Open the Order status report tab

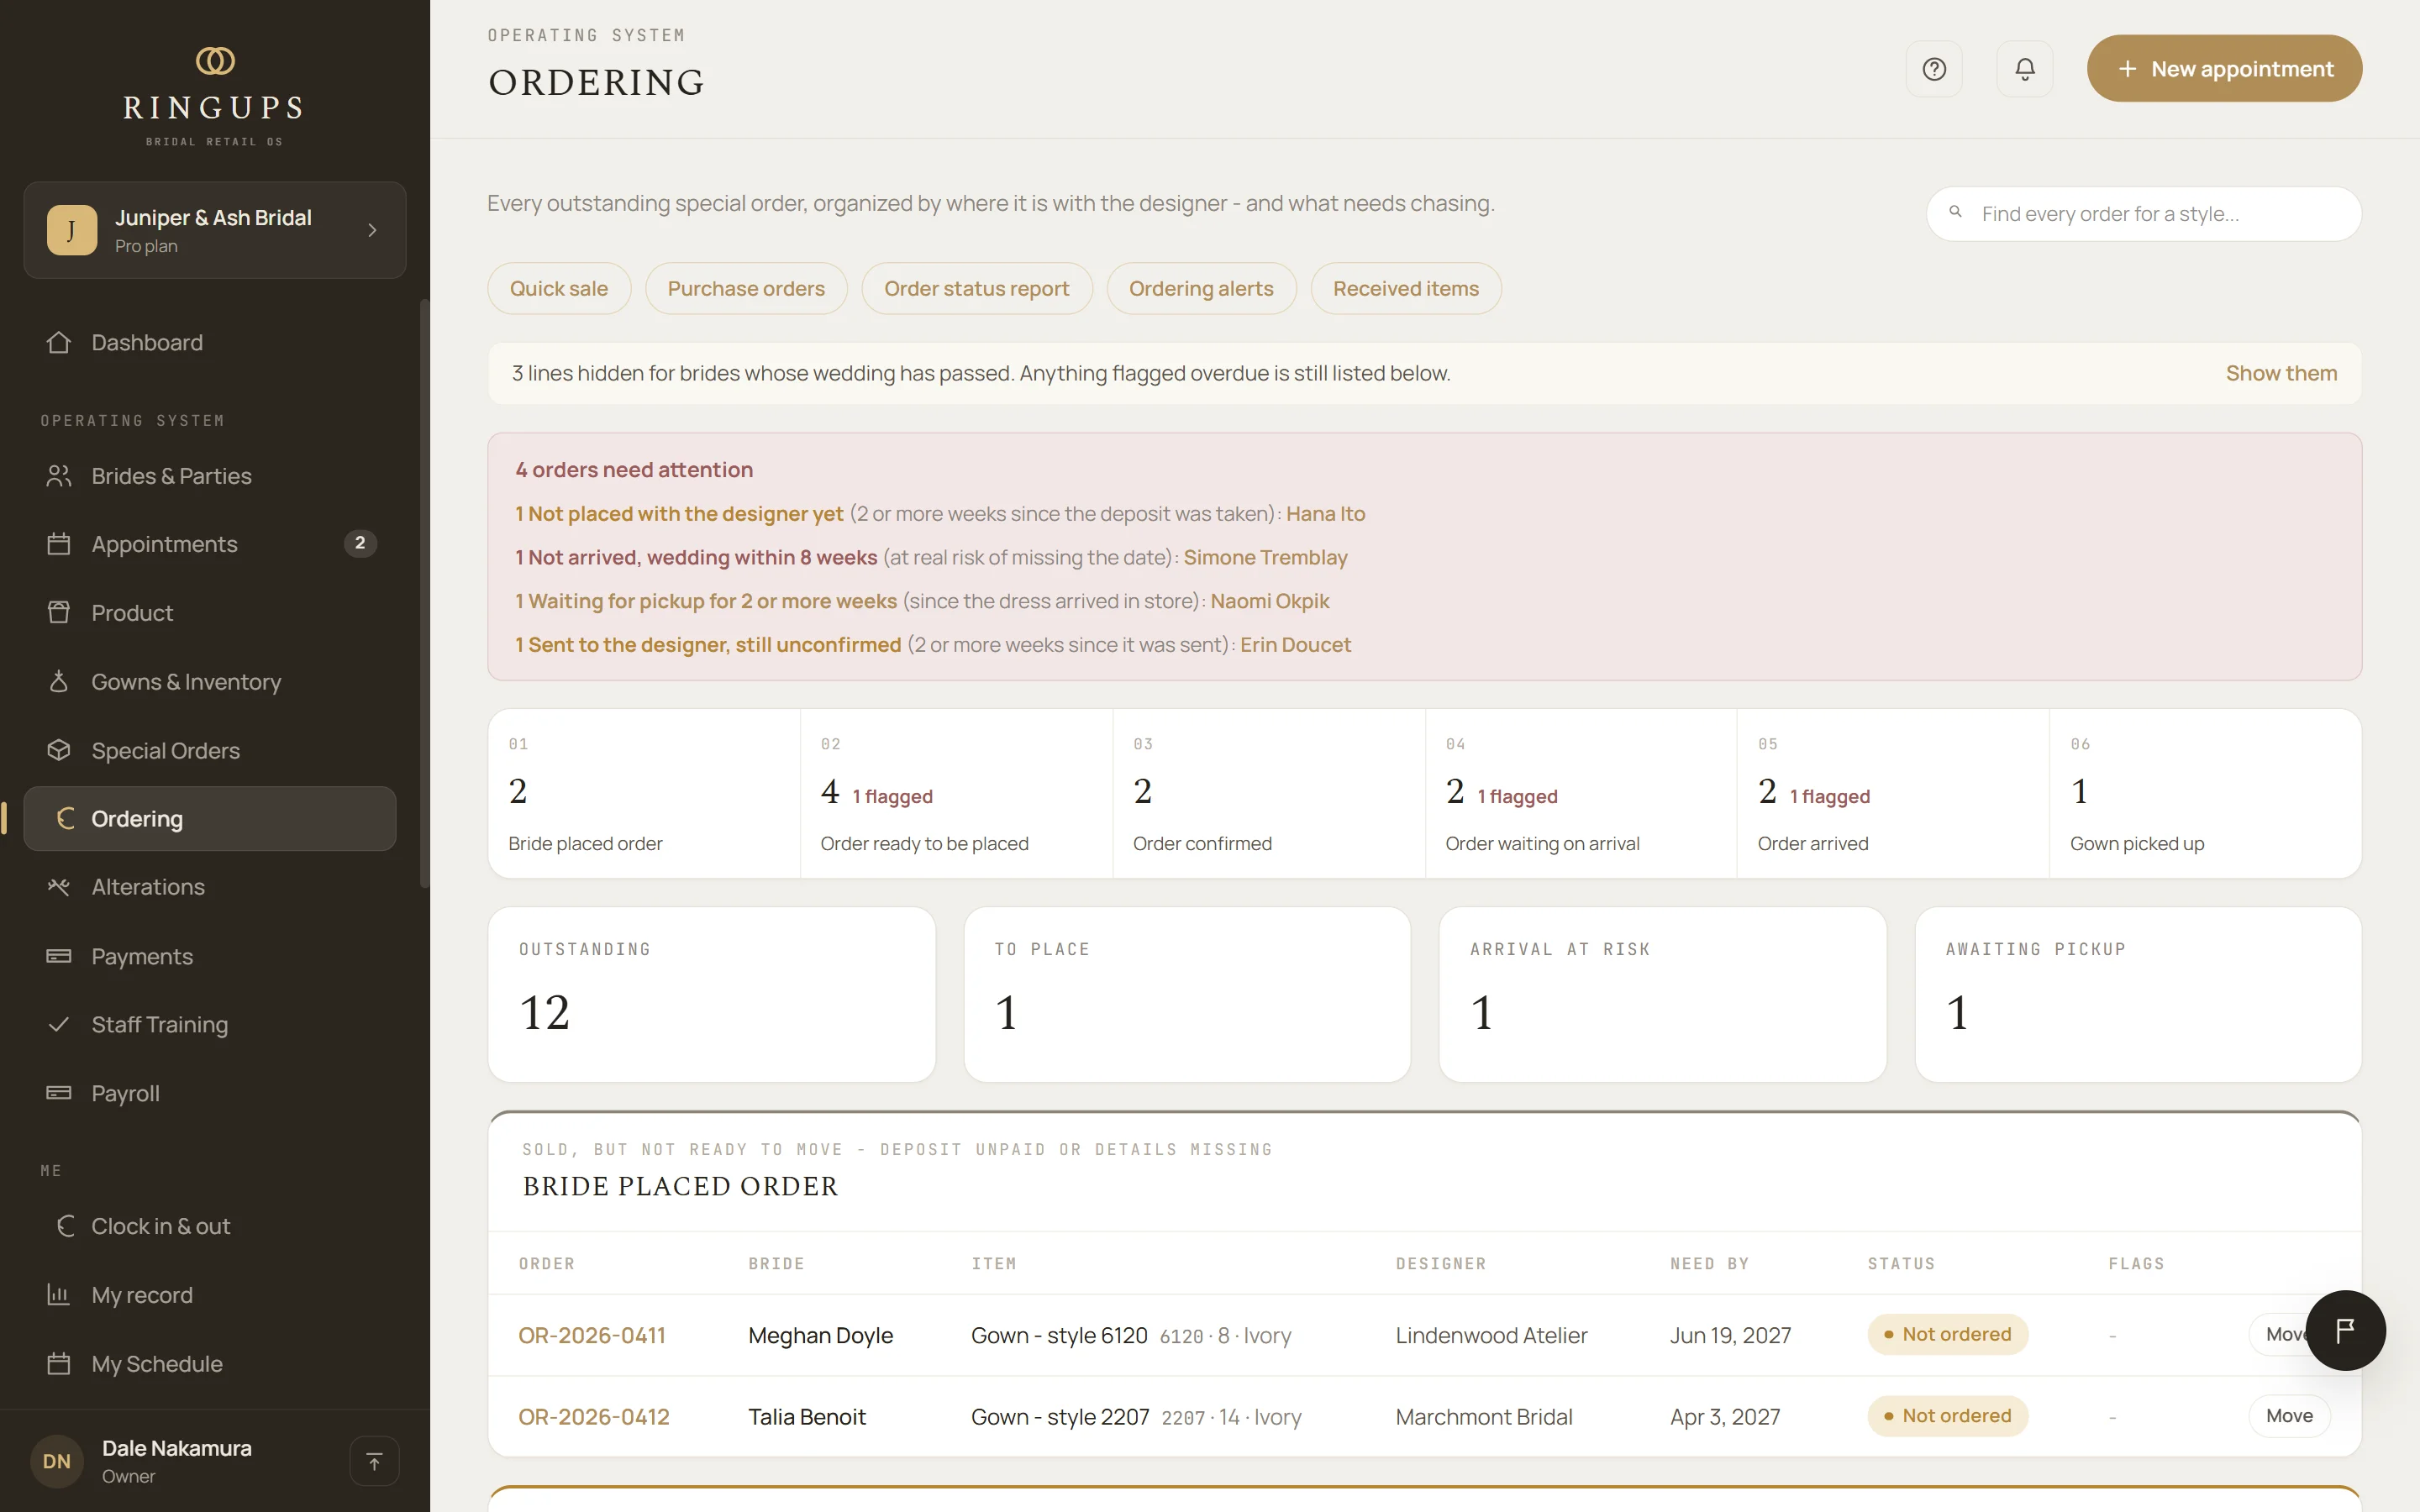click(x=976, y=288)
